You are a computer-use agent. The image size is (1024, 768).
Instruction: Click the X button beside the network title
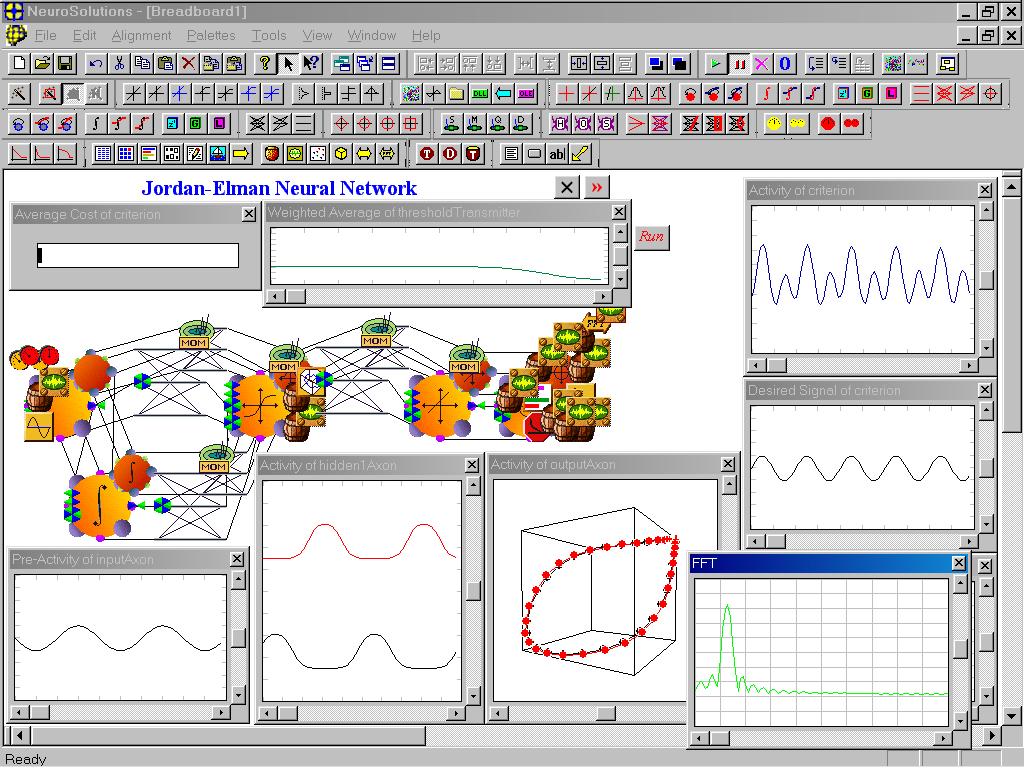(x=567, y=188)
